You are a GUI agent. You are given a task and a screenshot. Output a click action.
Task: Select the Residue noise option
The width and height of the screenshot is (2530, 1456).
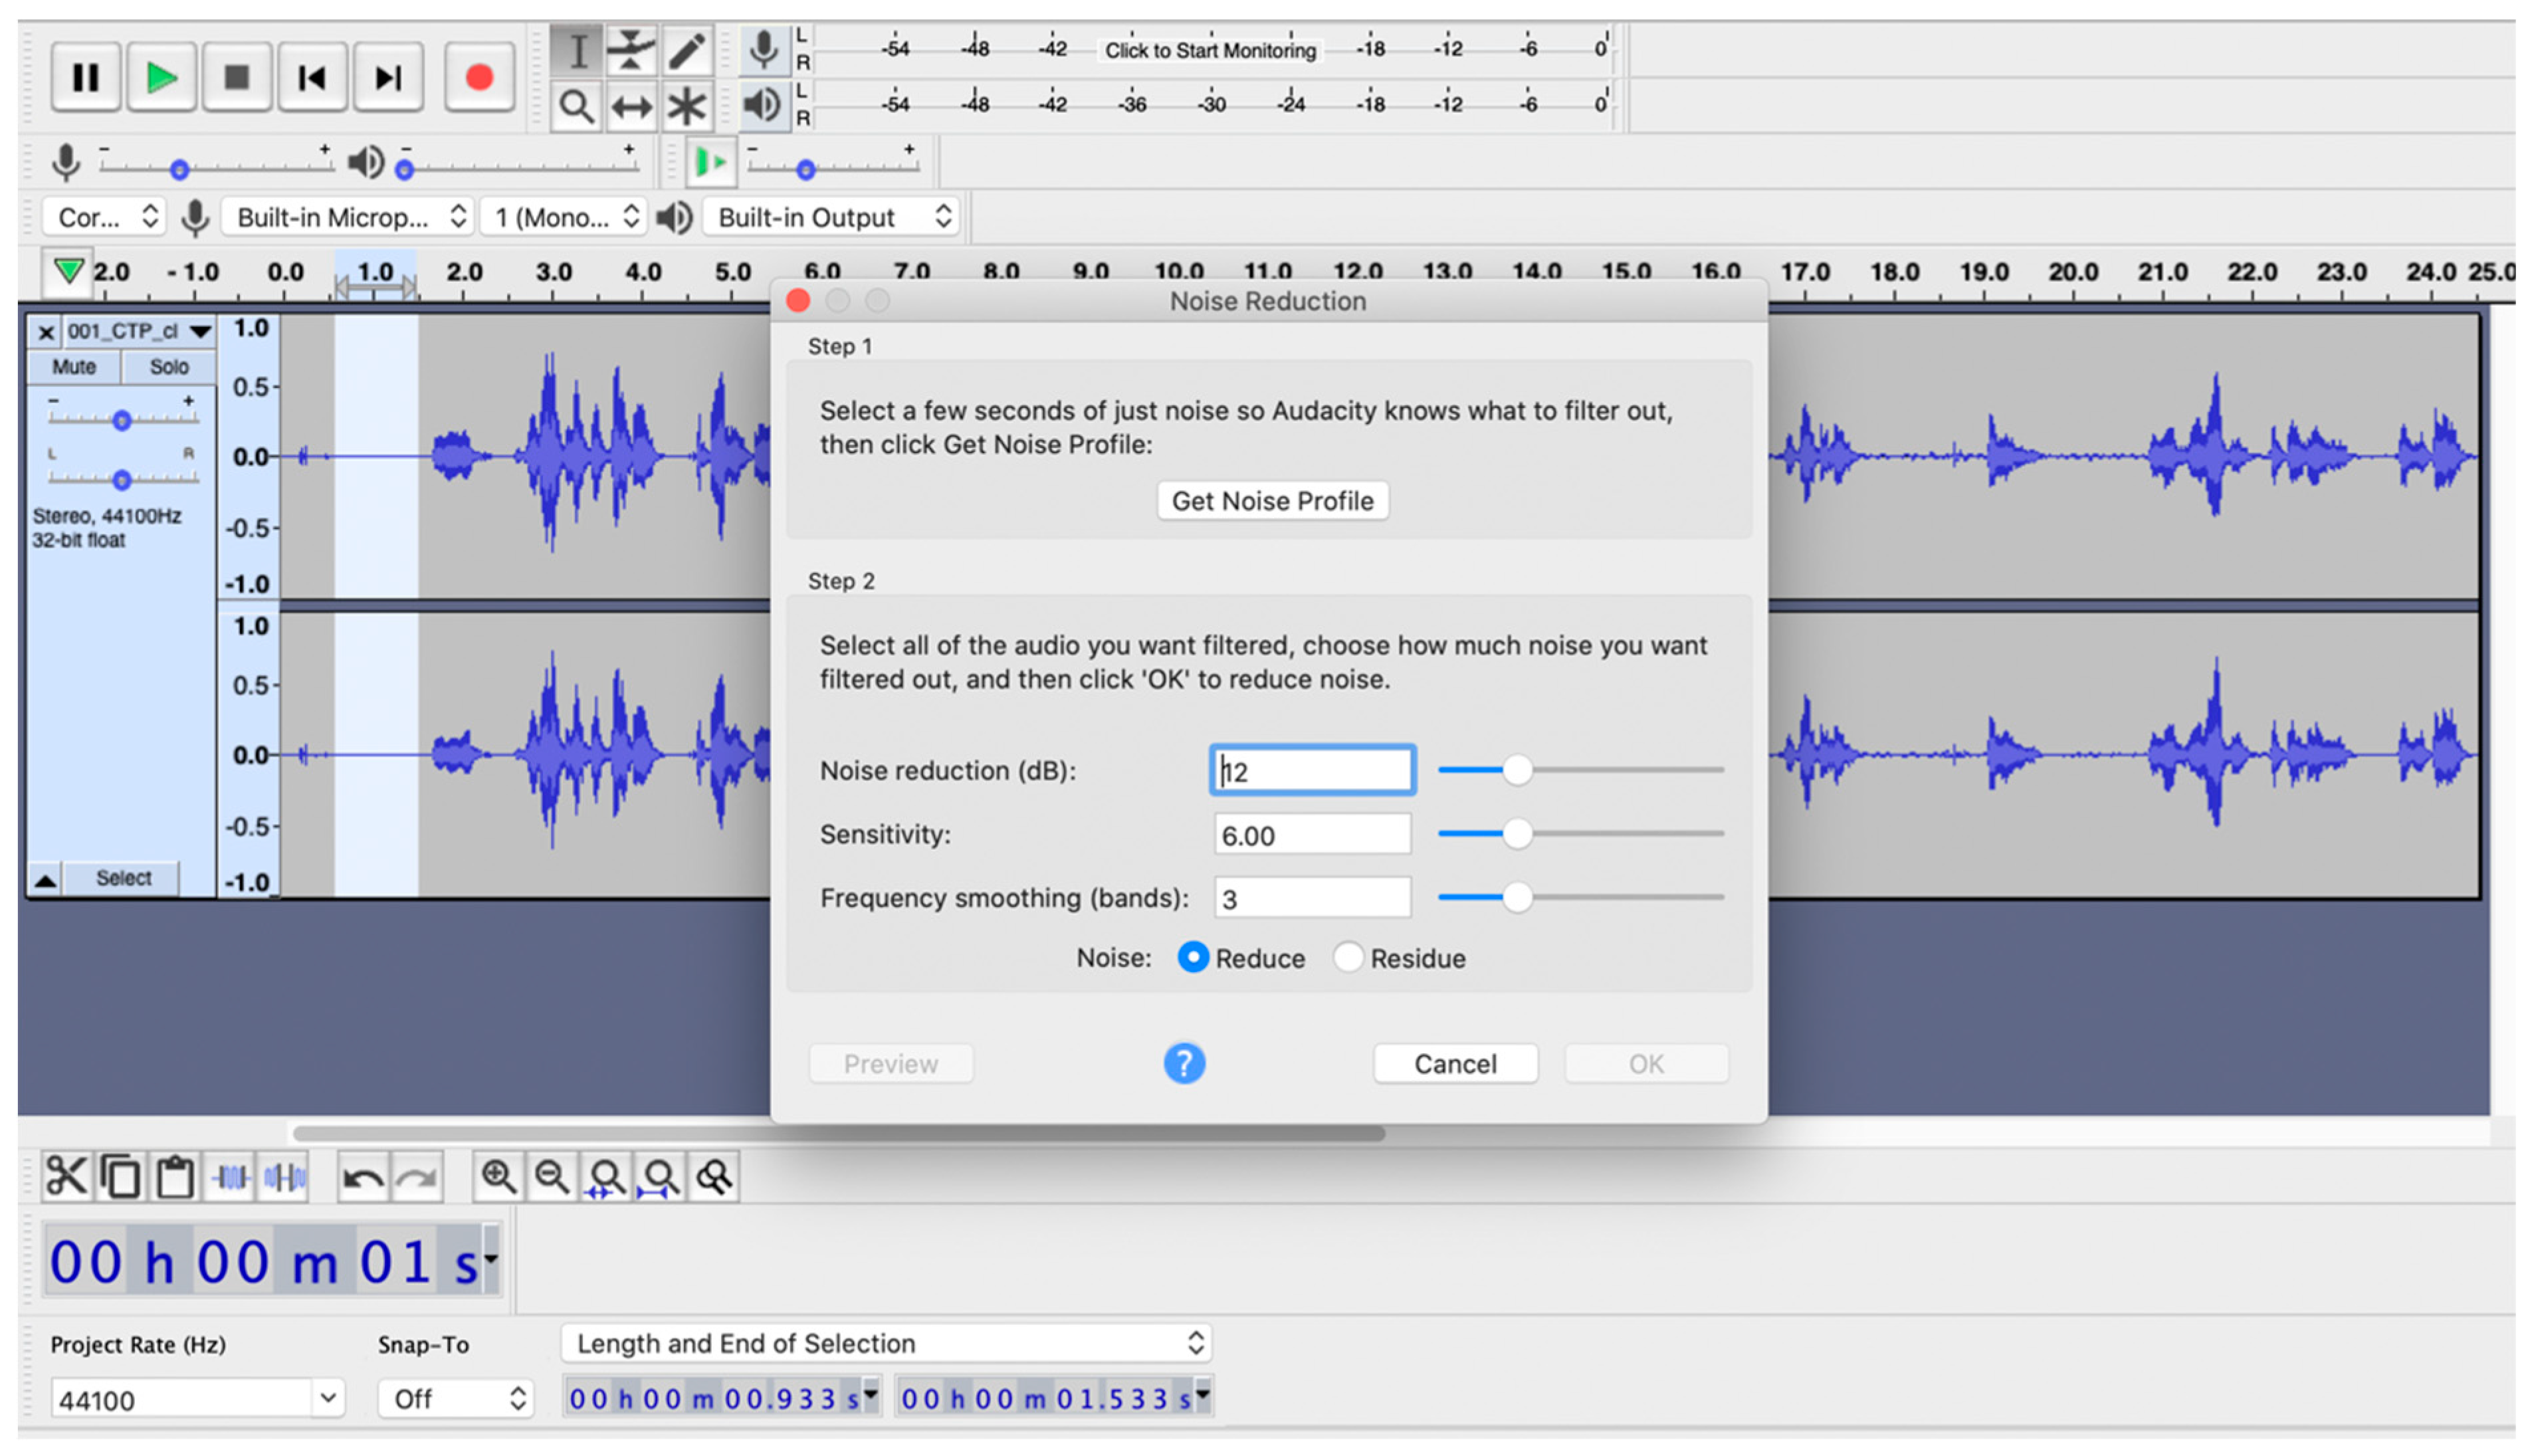[x=1347, y=957]
